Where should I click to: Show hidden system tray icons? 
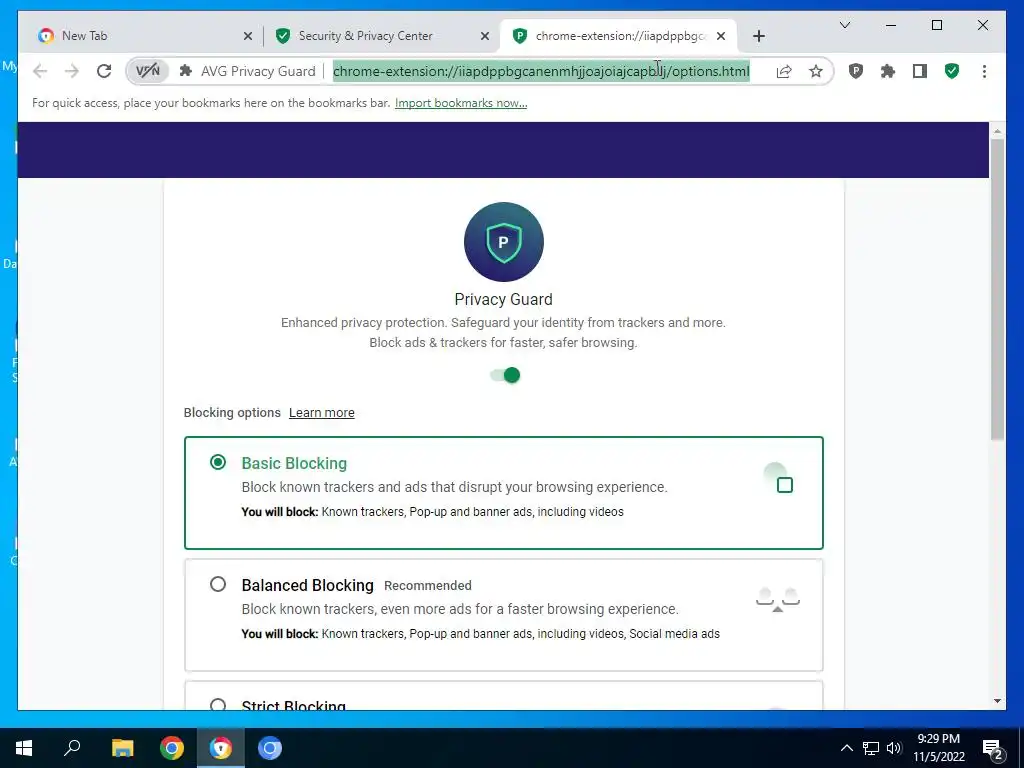846,748
